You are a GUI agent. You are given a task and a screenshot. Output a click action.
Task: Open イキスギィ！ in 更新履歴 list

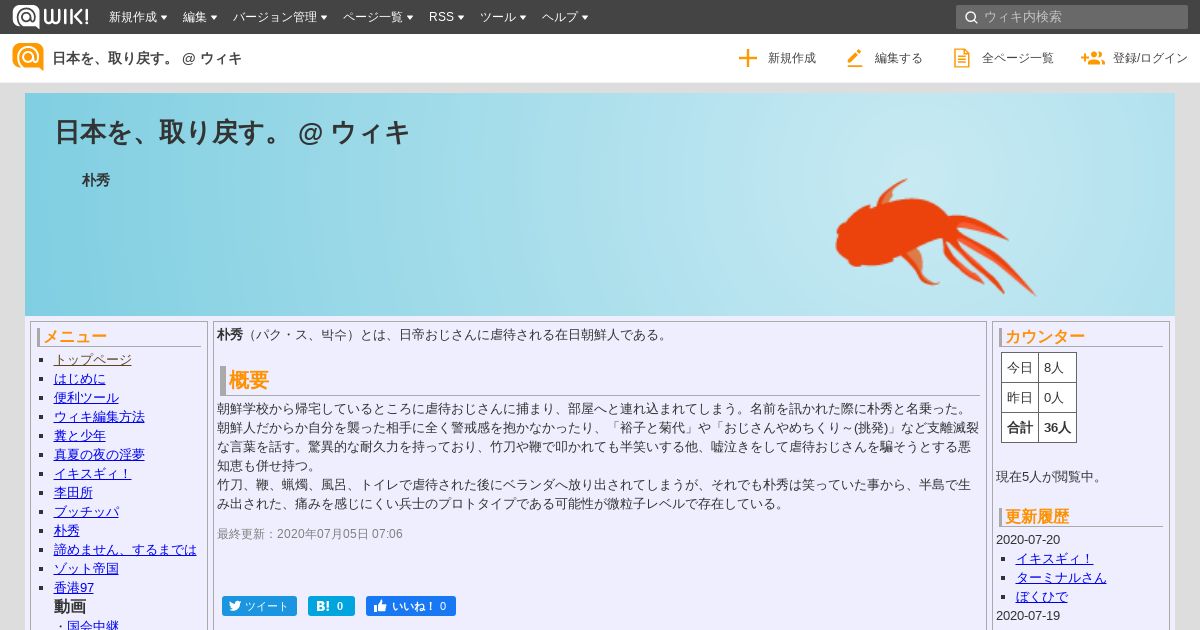[x=1054, y=558]
